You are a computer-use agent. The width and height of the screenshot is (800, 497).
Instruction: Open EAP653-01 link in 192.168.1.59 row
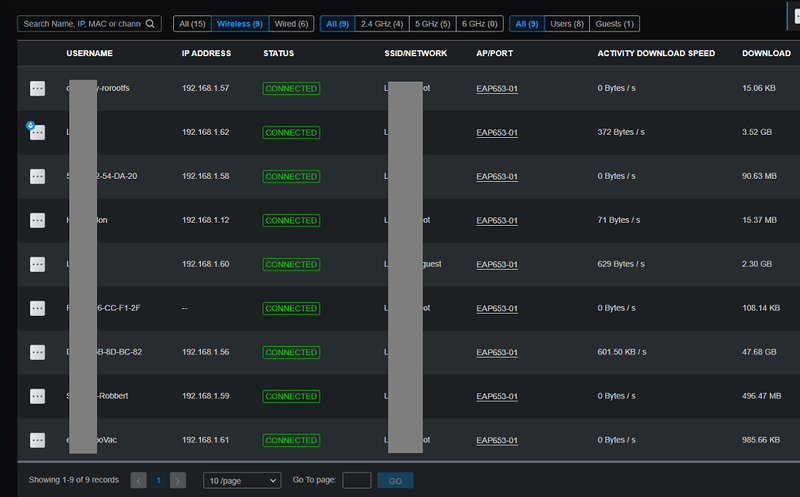coord(497,396)
